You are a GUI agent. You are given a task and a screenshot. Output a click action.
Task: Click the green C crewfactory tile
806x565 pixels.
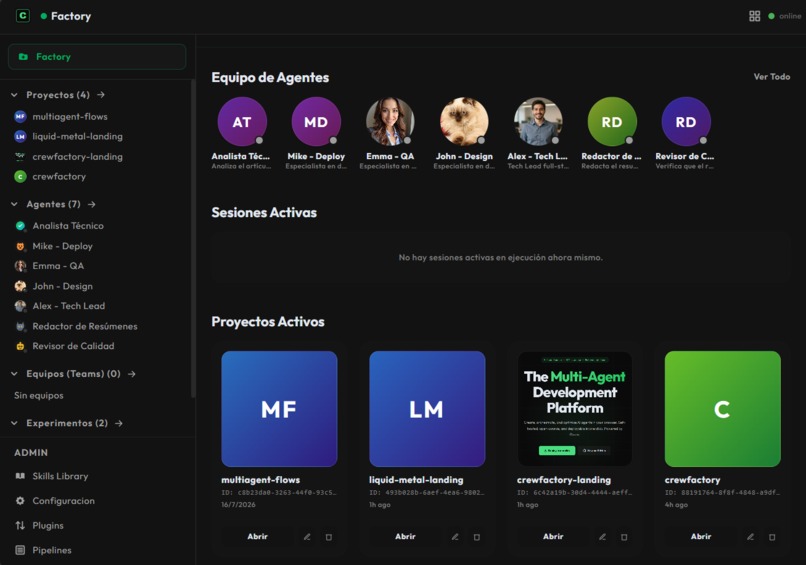click(723, 409)
